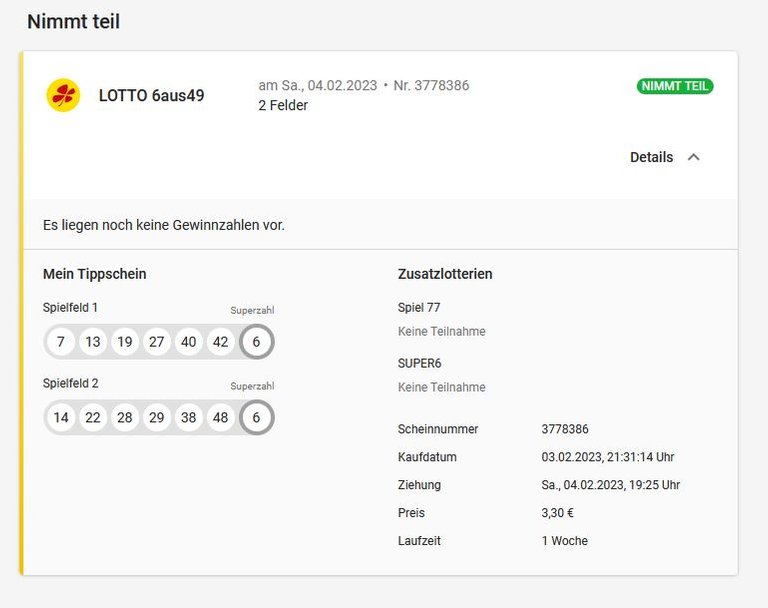768x608 pixels.
Task: Click the price value 3,30 €
Action: [x=557, y=513]
